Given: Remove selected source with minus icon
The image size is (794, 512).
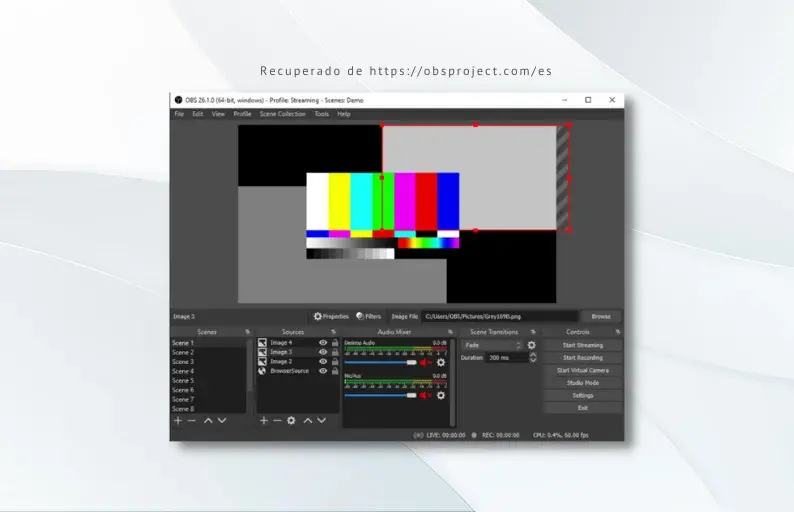Looking at the screenshot, I should [x=277, y=420].
